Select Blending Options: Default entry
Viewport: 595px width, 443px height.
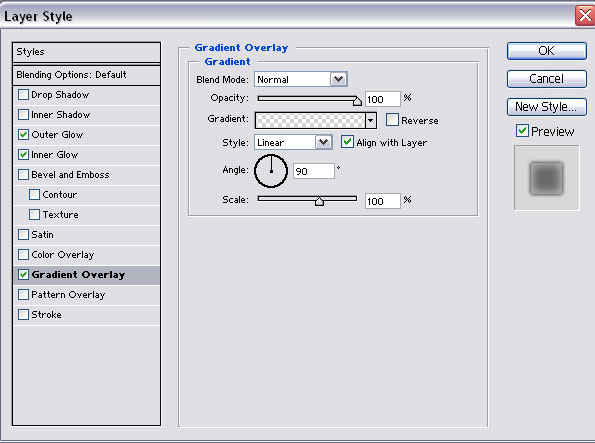point(87,75)
